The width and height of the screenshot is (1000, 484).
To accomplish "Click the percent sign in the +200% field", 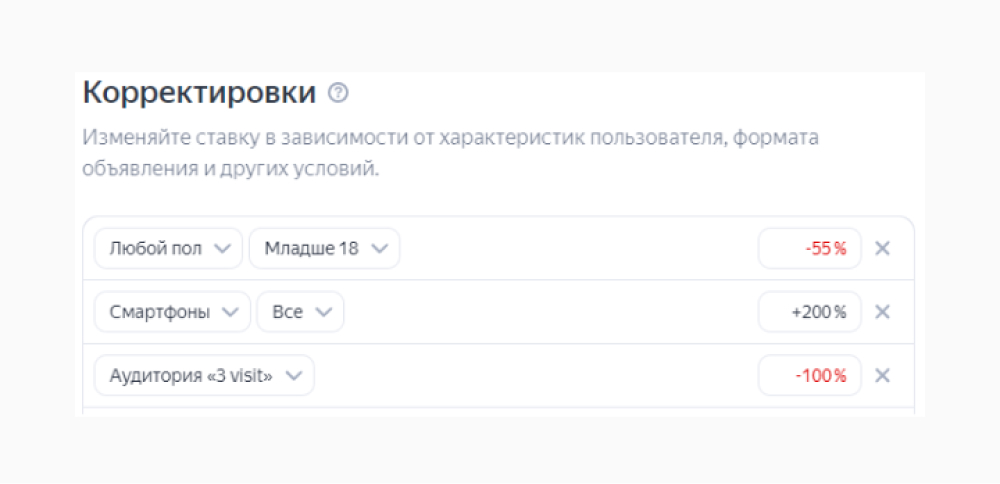I will (840, 313).
